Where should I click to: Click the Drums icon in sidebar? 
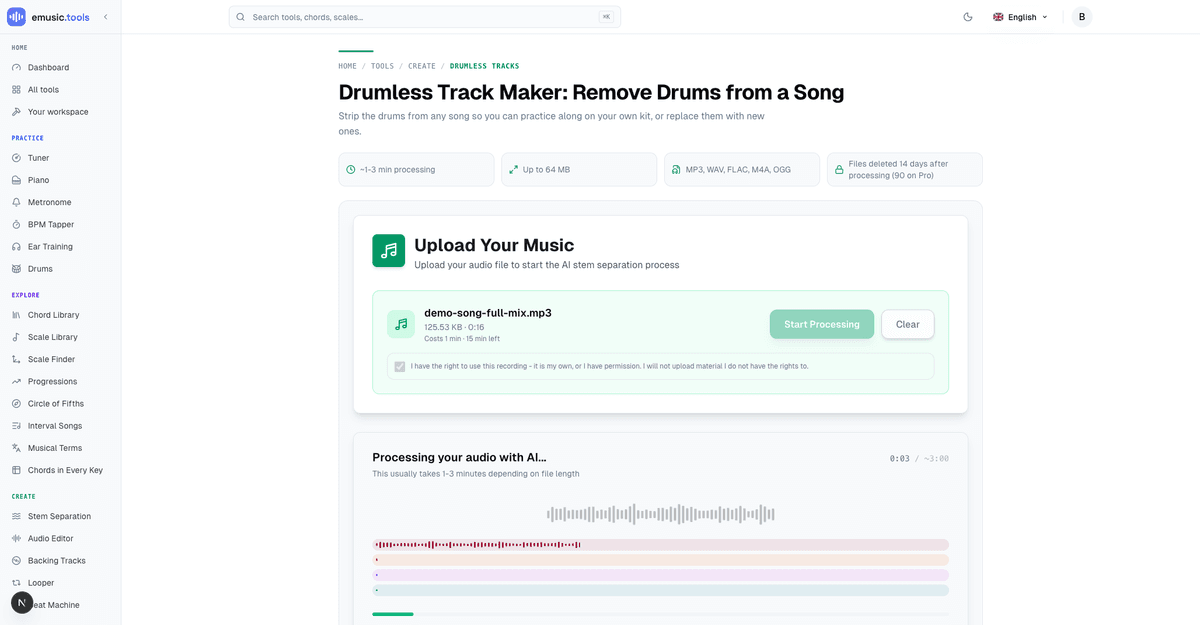point(16,269)
